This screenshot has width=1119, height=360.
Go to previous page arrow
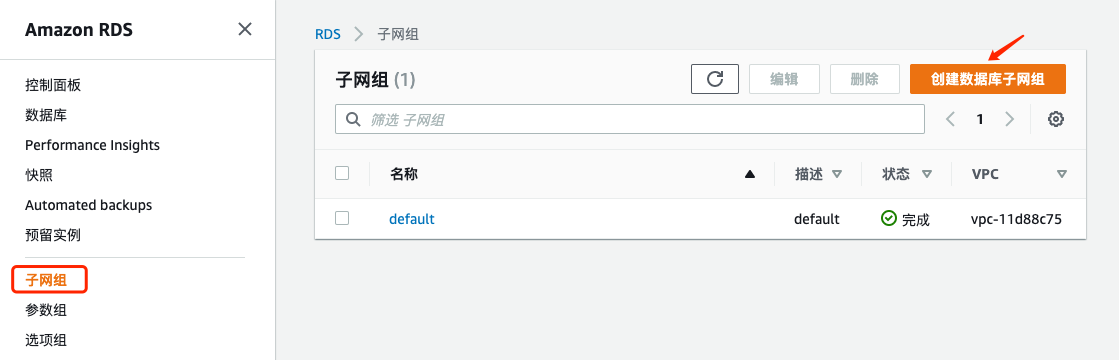[951, 119]
